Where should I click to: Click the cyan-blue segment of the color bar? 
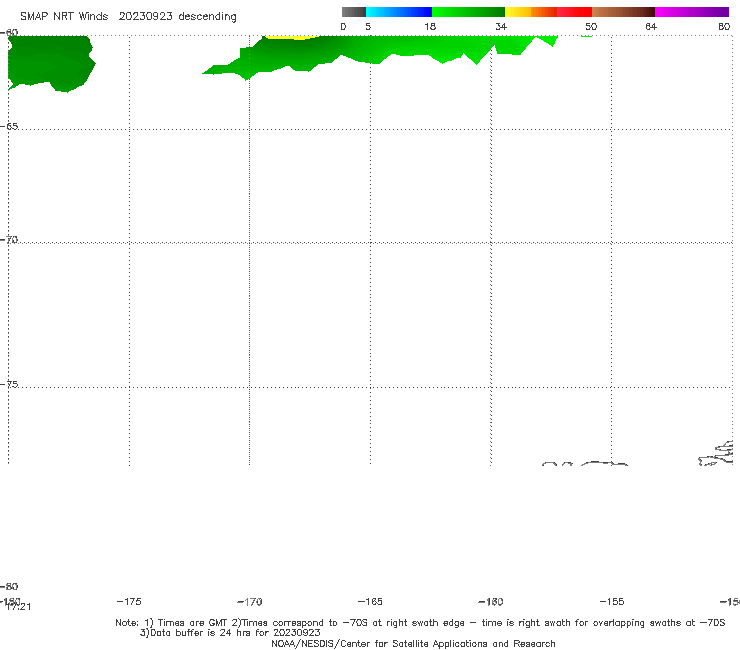pyautogui.click(x=399, y=12)
